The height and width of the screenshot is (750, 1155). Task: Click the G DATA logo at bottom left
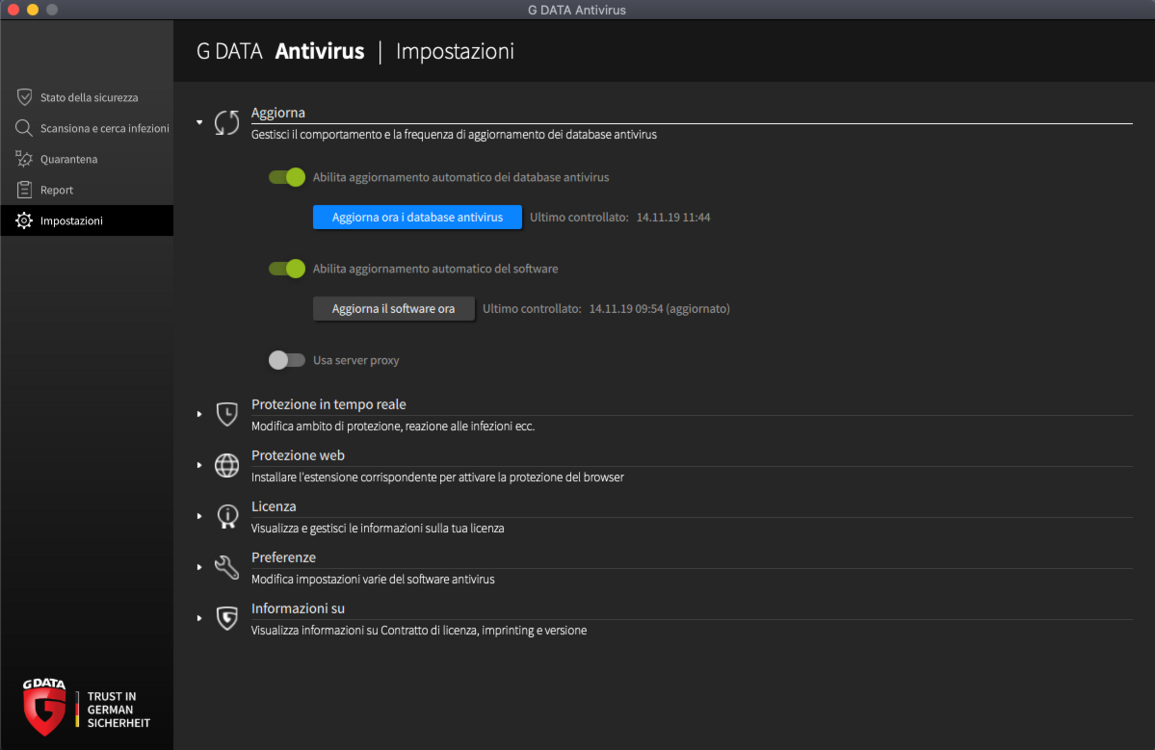click(x=44, y=707)
